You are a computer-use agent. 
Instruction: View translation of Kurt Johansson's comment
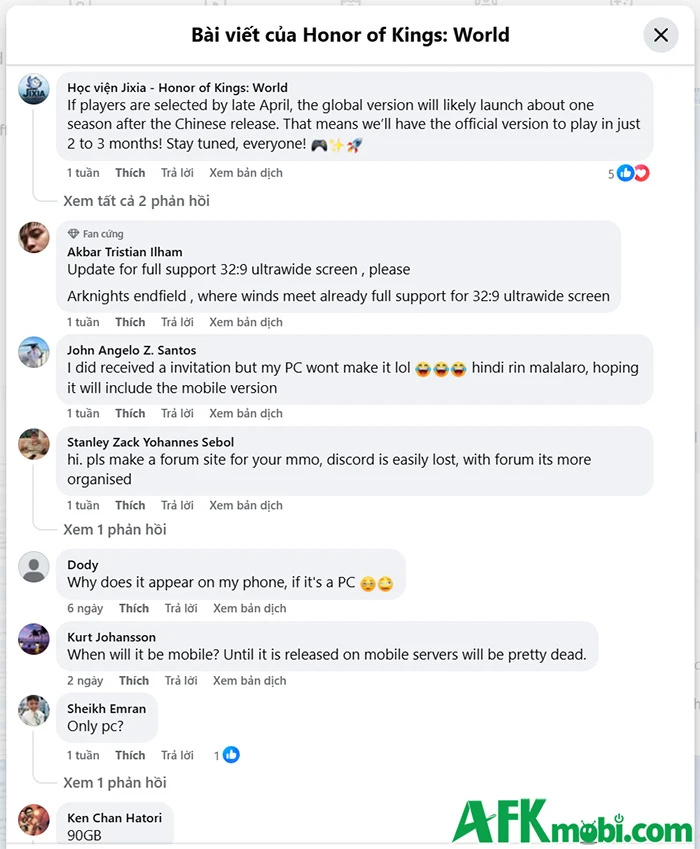click(249, 681)
